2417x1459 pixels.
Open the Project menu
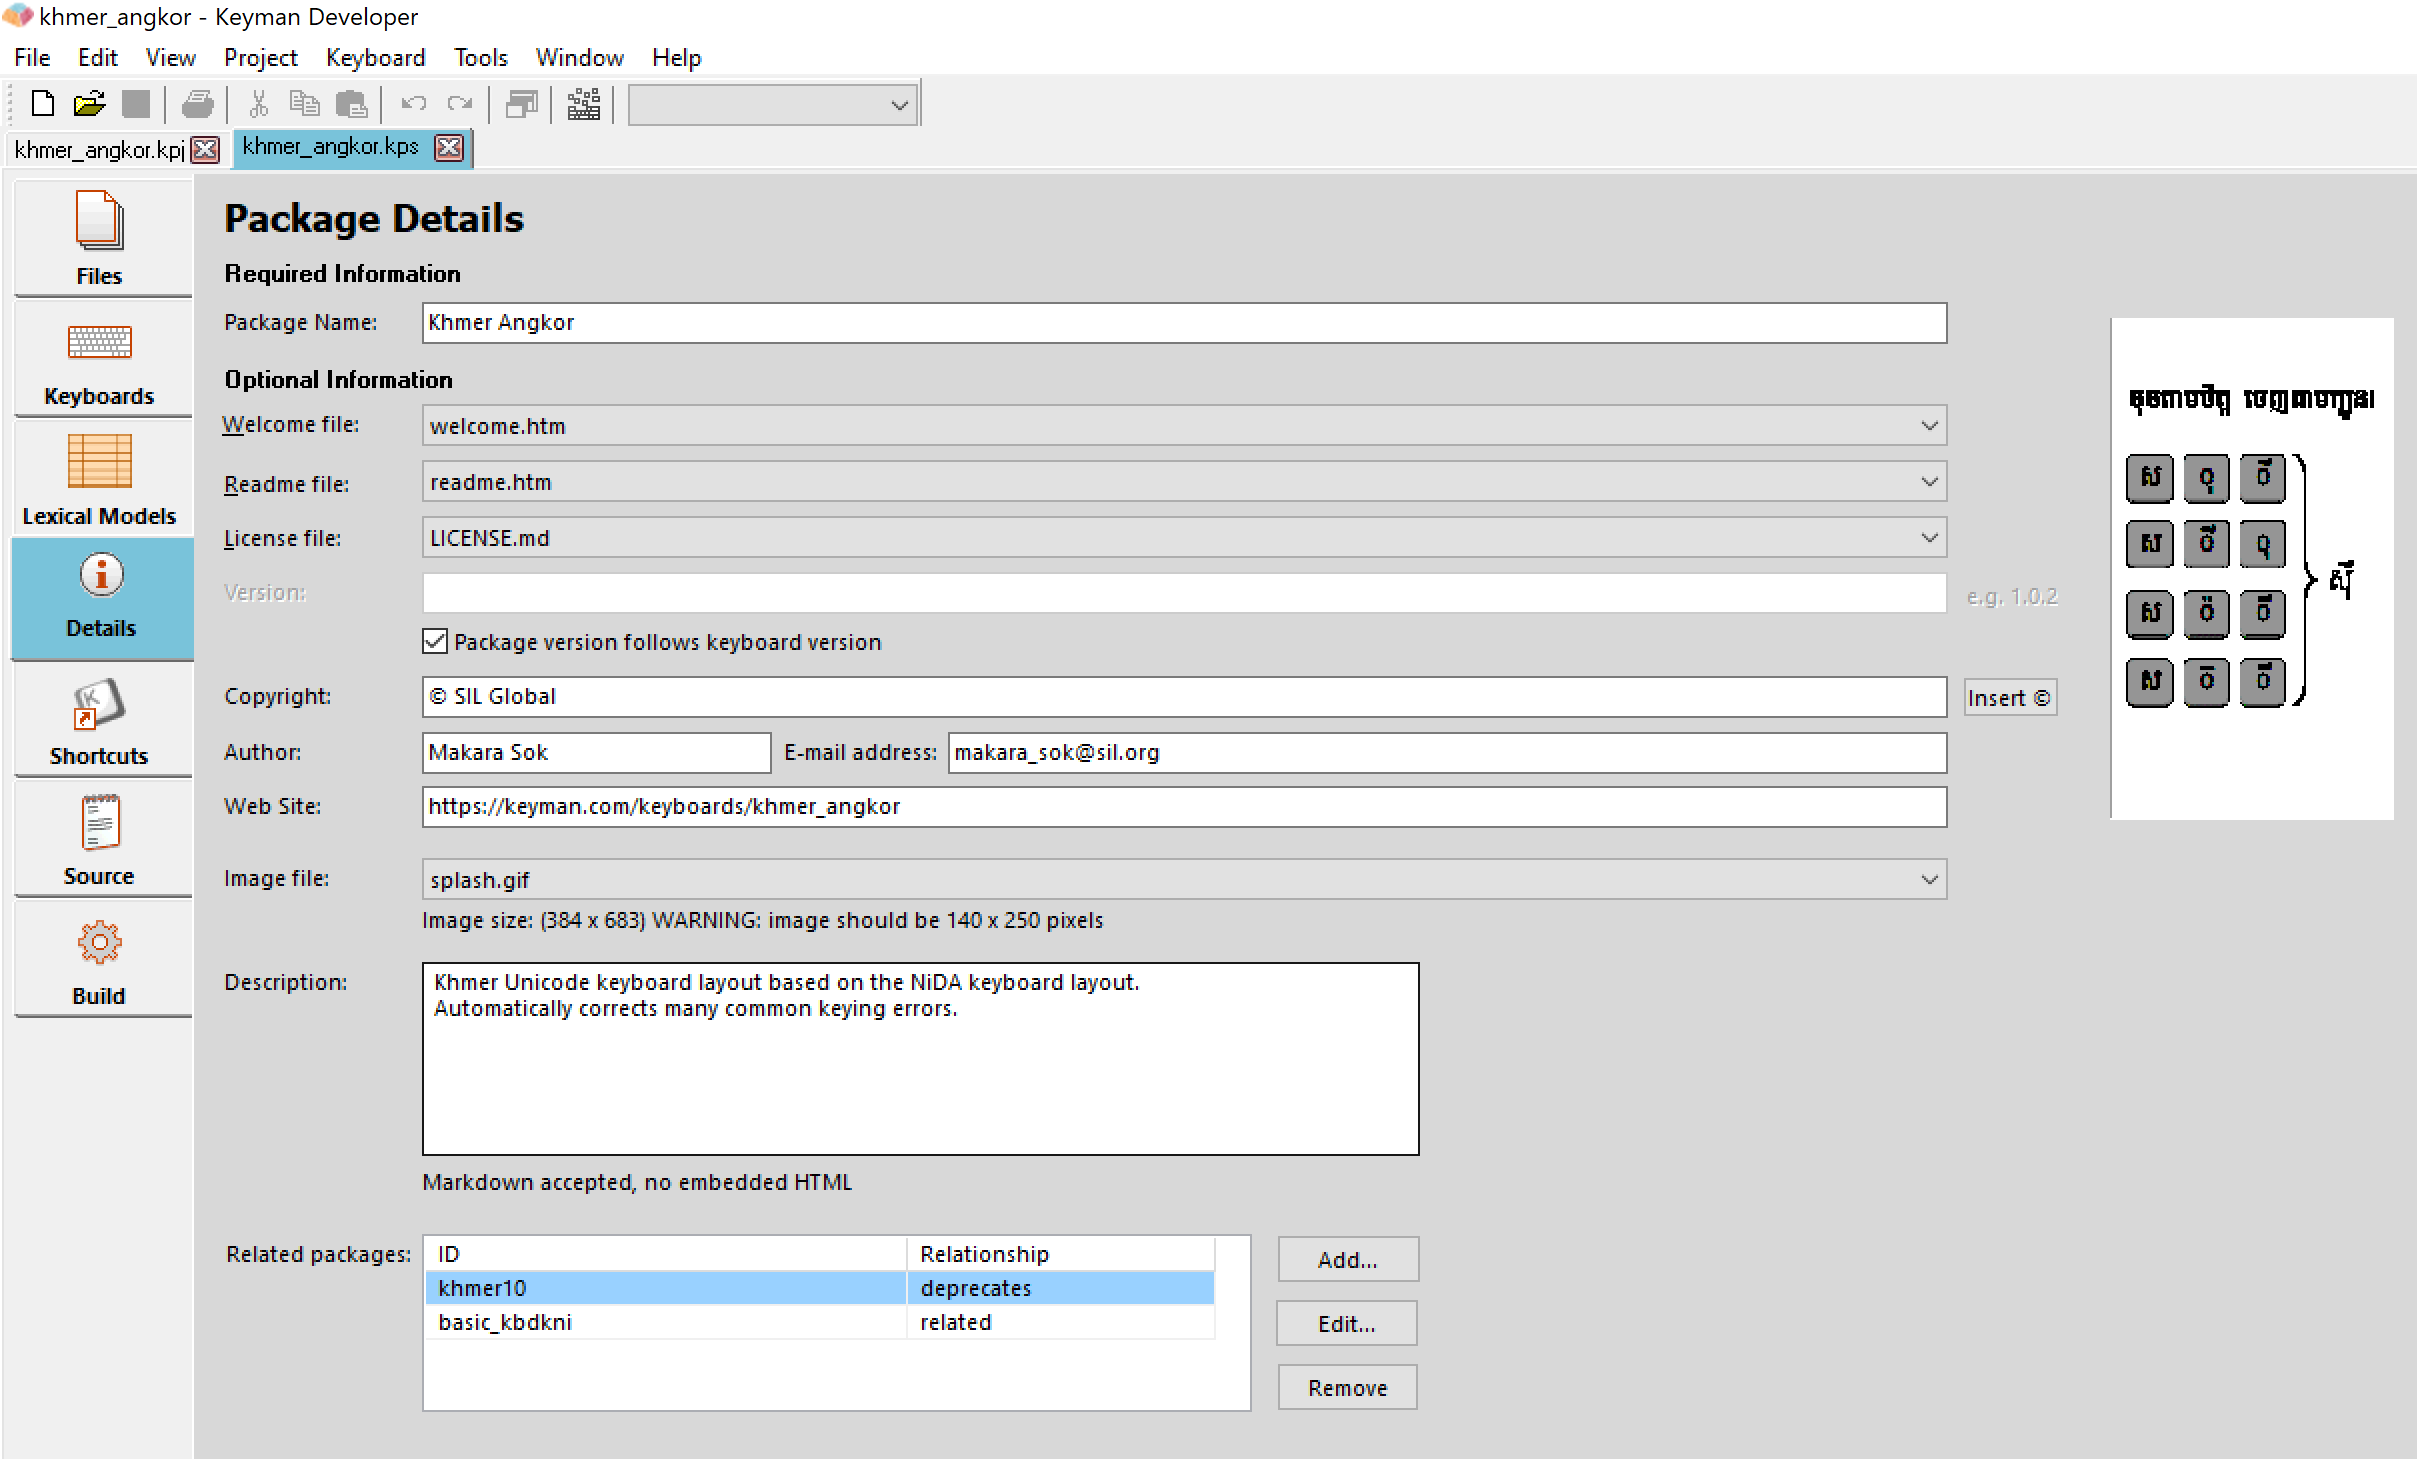pos(261,58)
